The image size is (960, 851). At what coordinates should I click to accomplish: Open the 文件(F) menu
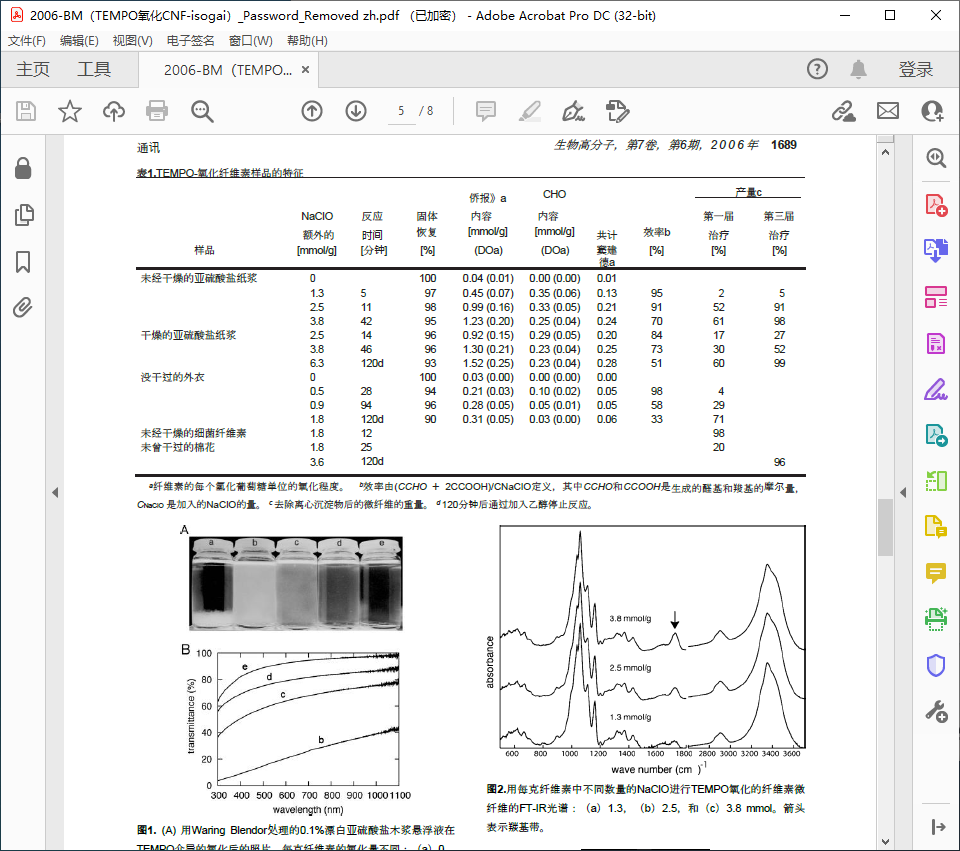point(26,41)
